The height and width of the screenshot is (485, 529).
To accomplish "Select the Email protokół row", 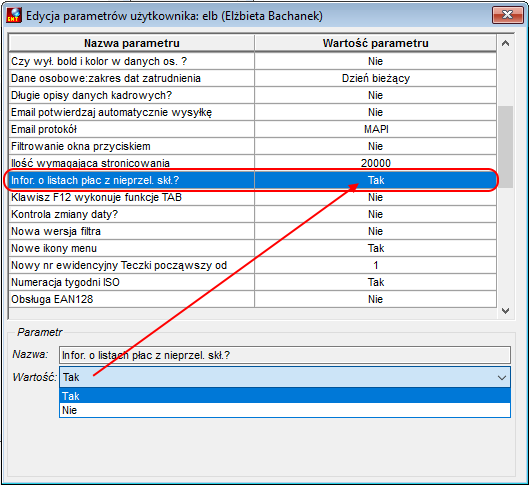I will pos(253,129).
